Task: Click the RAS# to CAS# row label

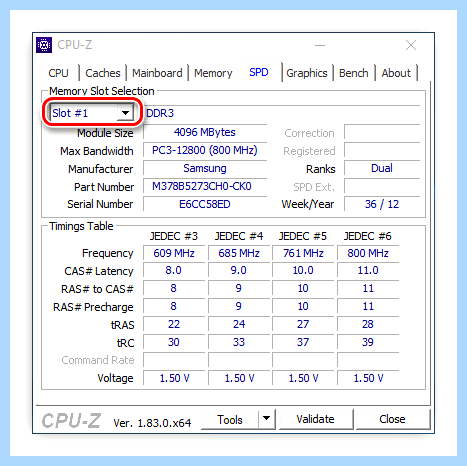Action: click(97, 289)
